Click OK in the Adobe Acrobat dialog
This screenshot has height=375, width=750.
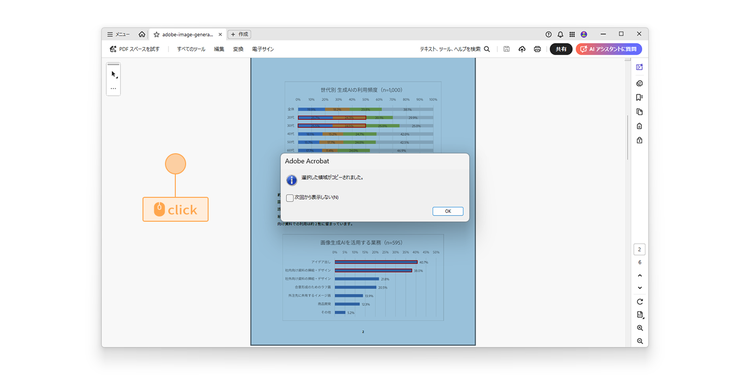click(x=448, y=211)
